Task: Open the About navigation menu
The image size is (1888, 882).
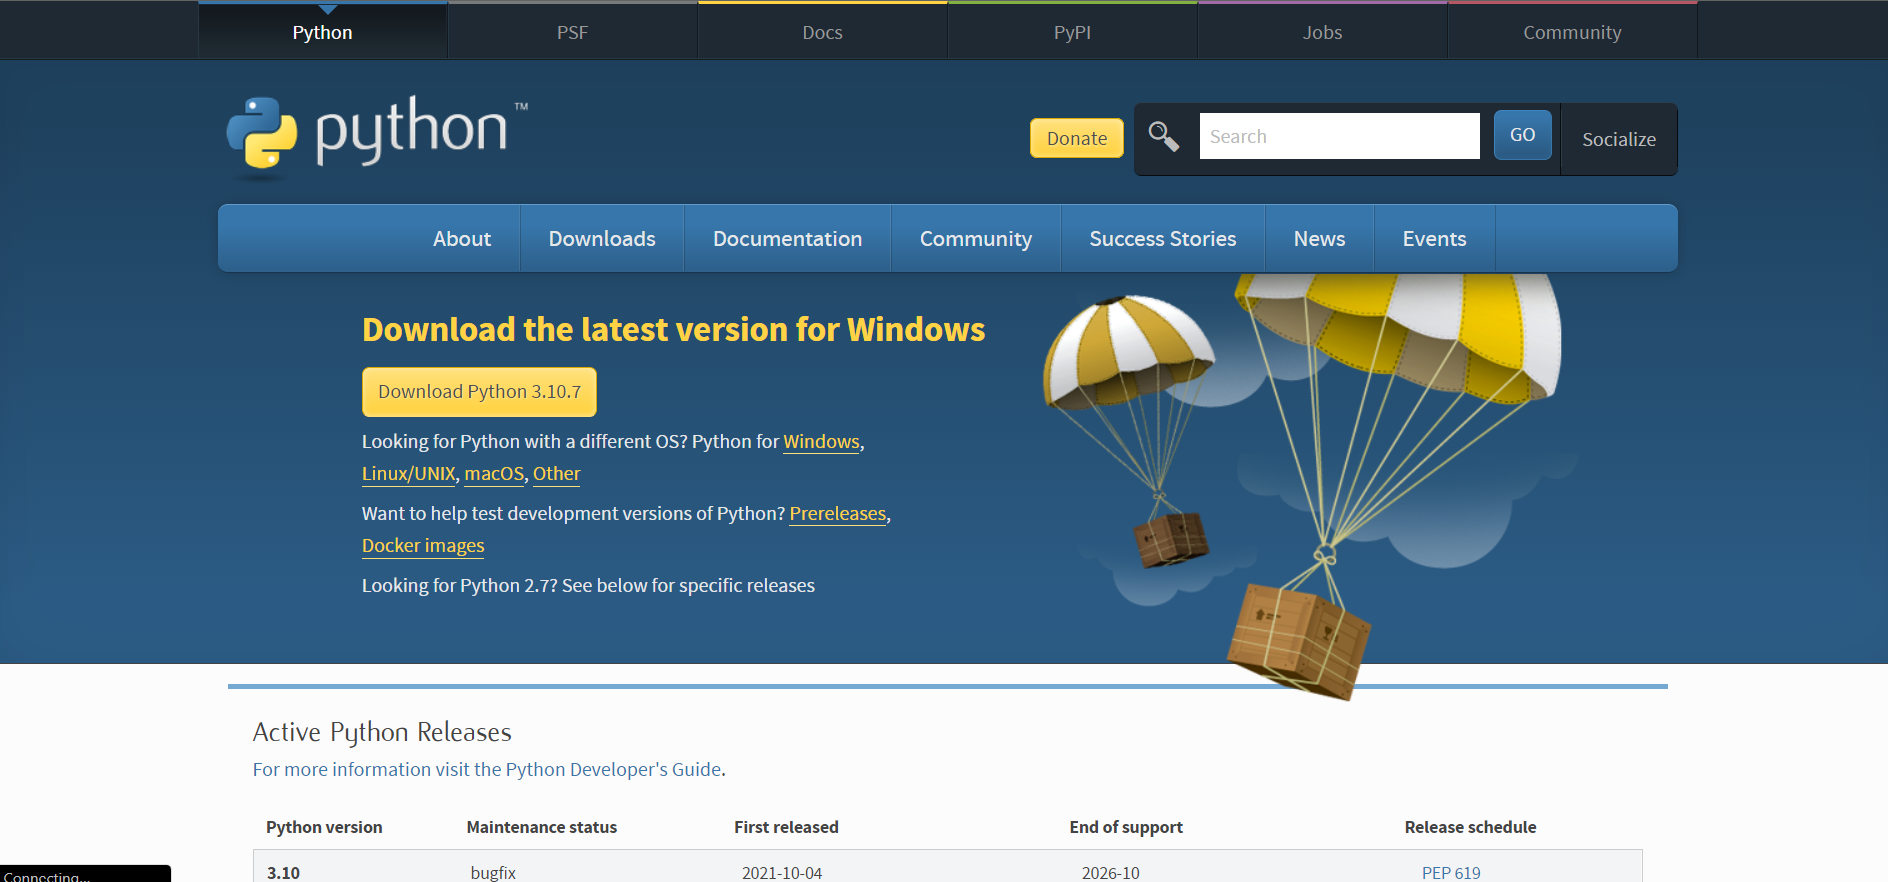Action: 462,238
